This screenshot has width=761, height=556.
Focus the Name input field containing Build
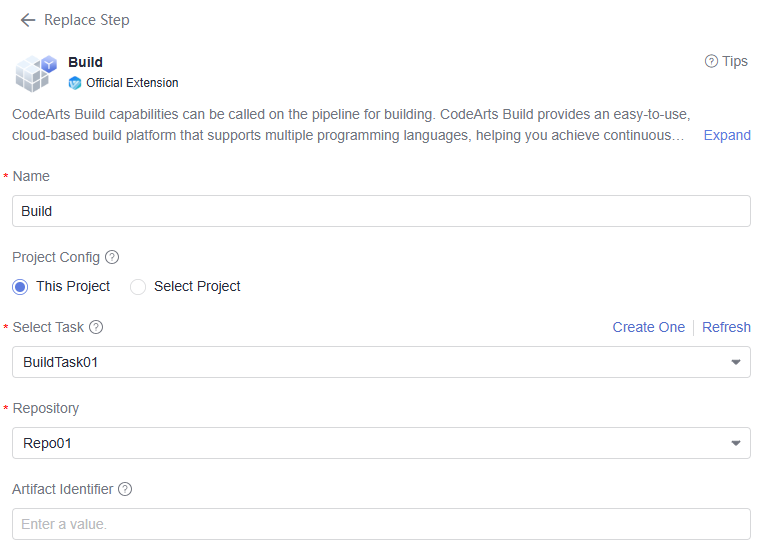click(381, 211)
